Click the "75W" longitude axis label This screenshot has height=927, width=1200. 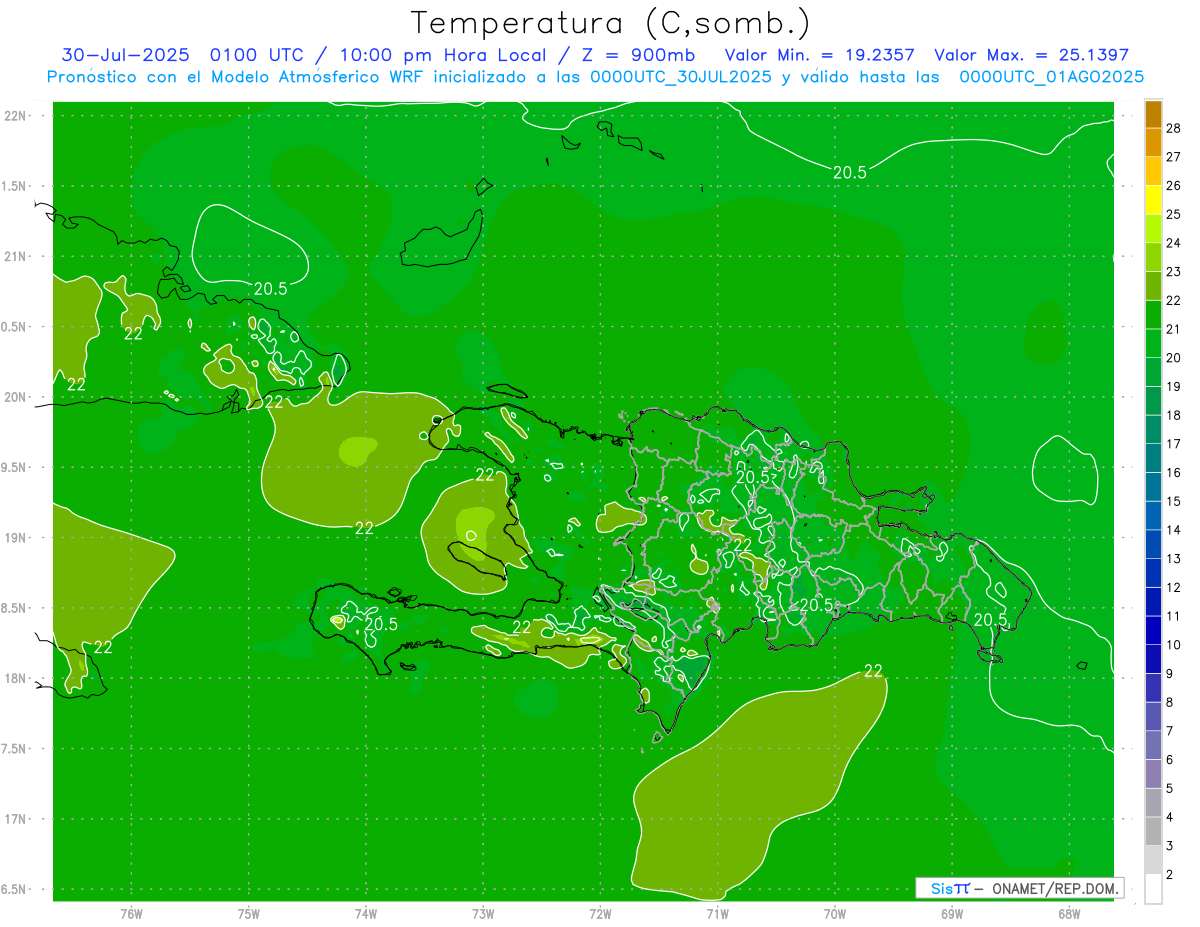coord(248,913)
